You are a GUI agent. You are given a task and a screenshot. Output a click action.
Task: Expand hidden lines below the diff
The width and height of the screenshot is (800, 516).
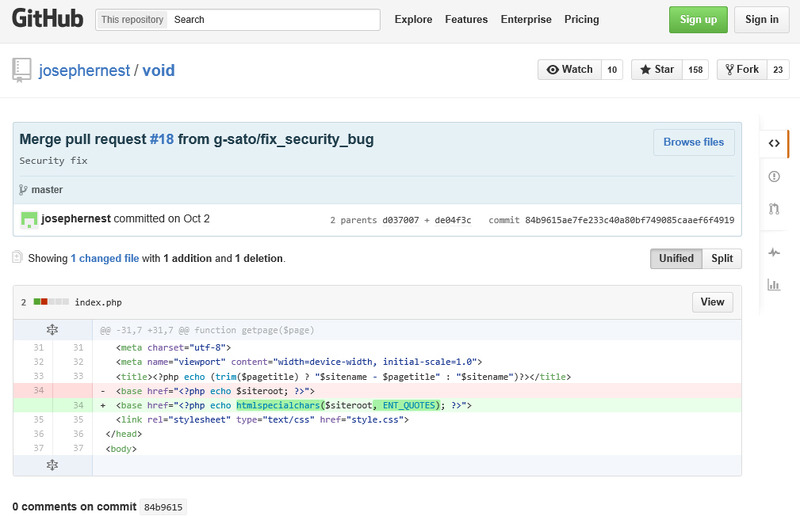(x=53, y=465)
